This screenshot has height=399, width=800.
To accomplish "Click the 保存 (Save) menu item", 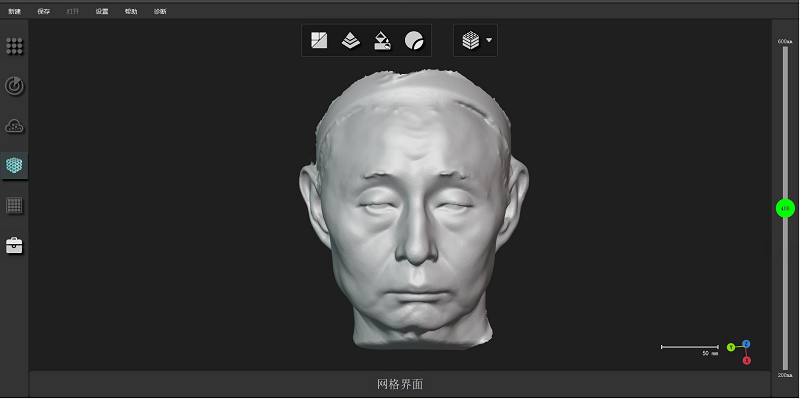I will (43, 11).
